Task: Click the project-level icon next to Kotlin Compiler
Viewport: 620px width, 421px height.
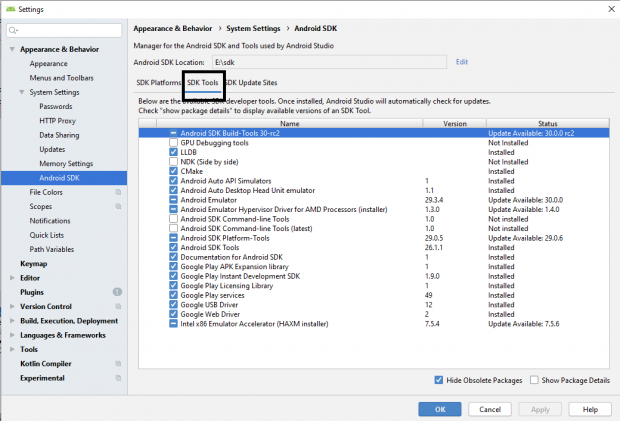Action: click(118, 364)
